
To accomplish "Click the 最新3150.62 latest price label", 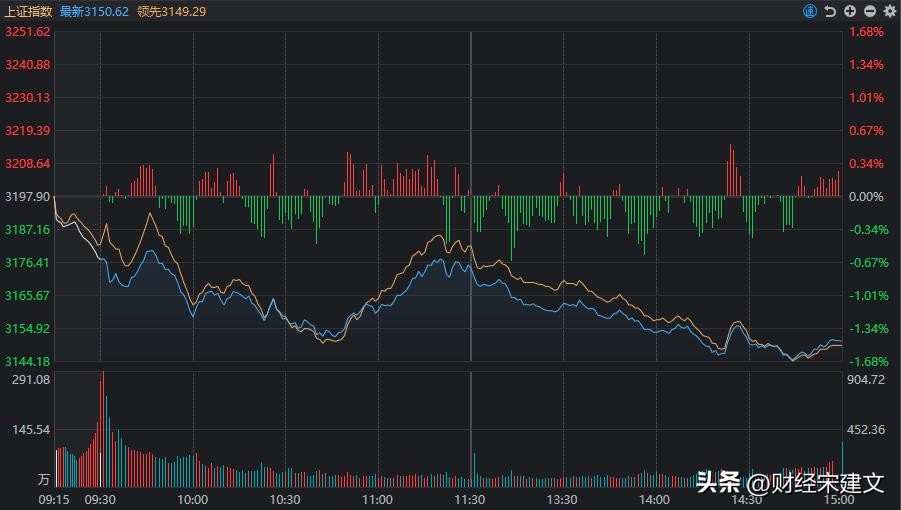I will tap(94, 11).
